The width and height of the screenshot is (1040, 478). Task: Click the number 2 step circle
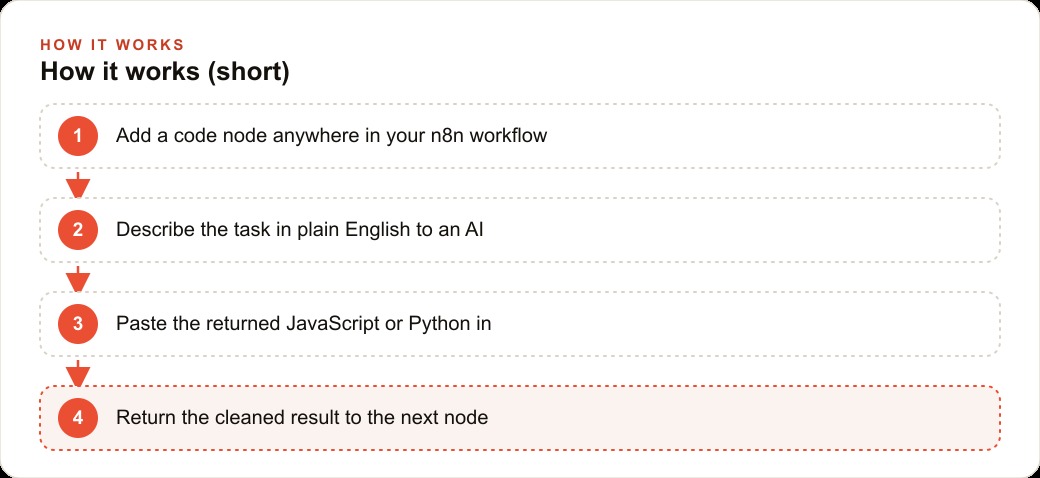[78, 230]
